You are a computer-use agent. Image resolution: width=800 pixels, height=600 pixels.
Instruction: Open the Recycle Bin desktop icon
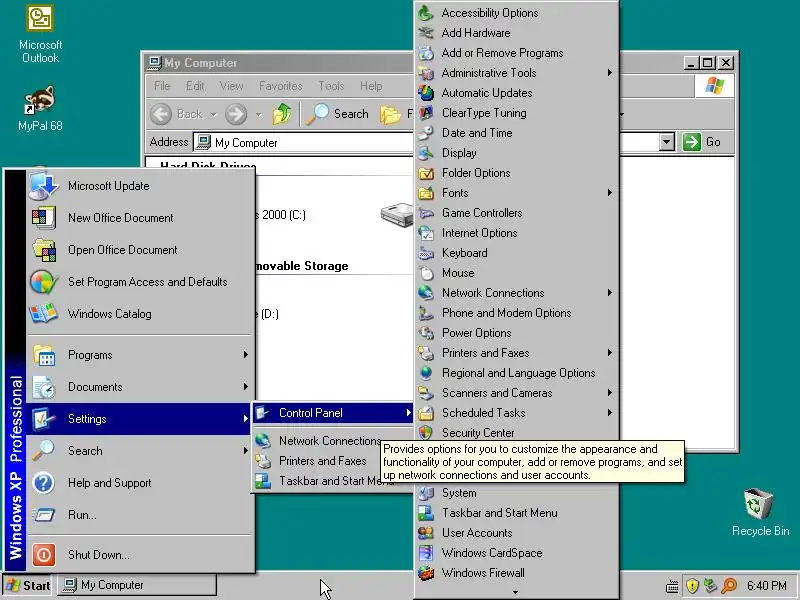pyautogui.click(x=759, y=512)
